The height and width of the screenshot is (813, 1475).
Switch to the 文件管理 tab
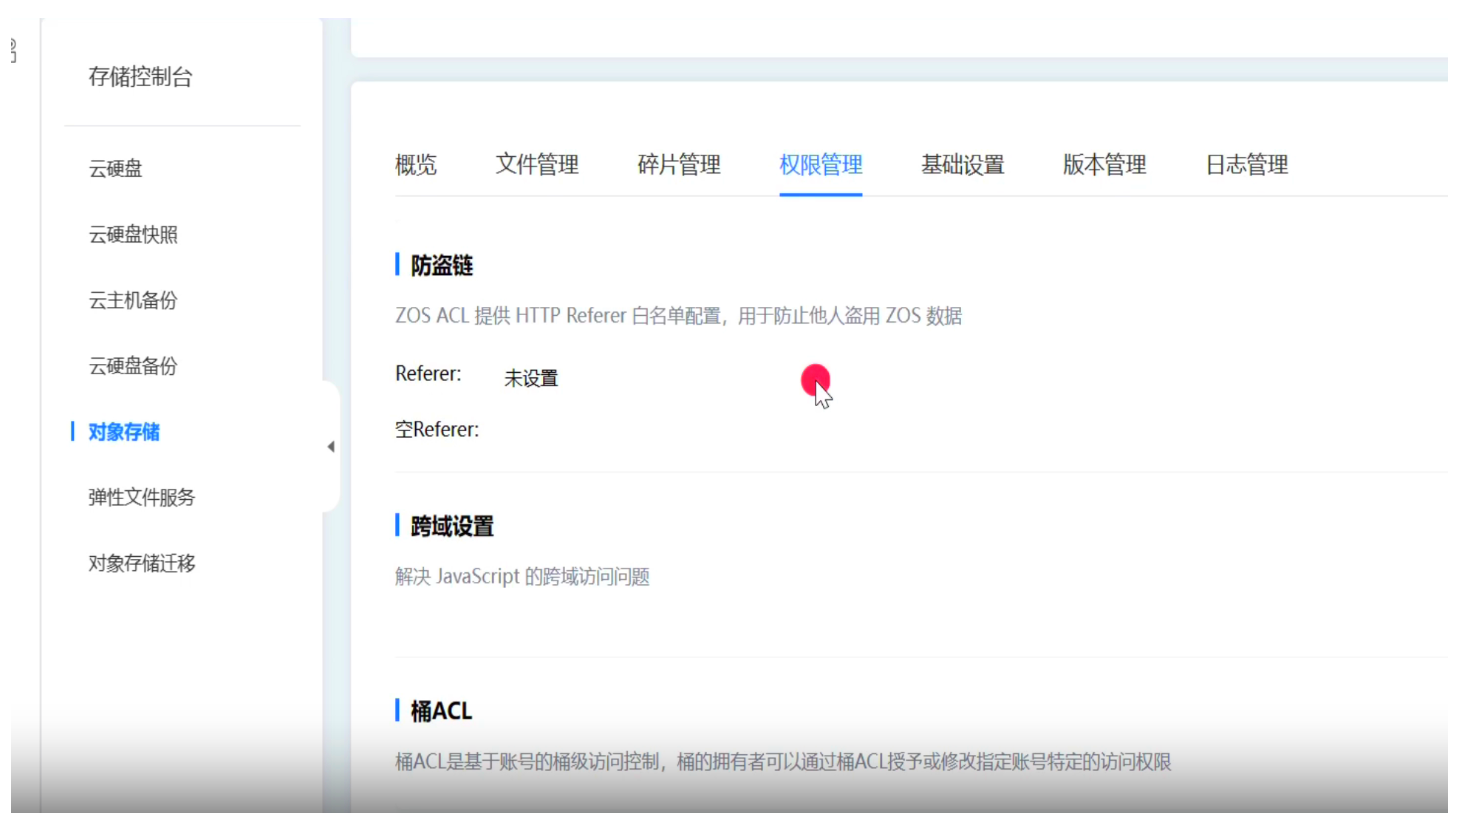tap(537, 165)
